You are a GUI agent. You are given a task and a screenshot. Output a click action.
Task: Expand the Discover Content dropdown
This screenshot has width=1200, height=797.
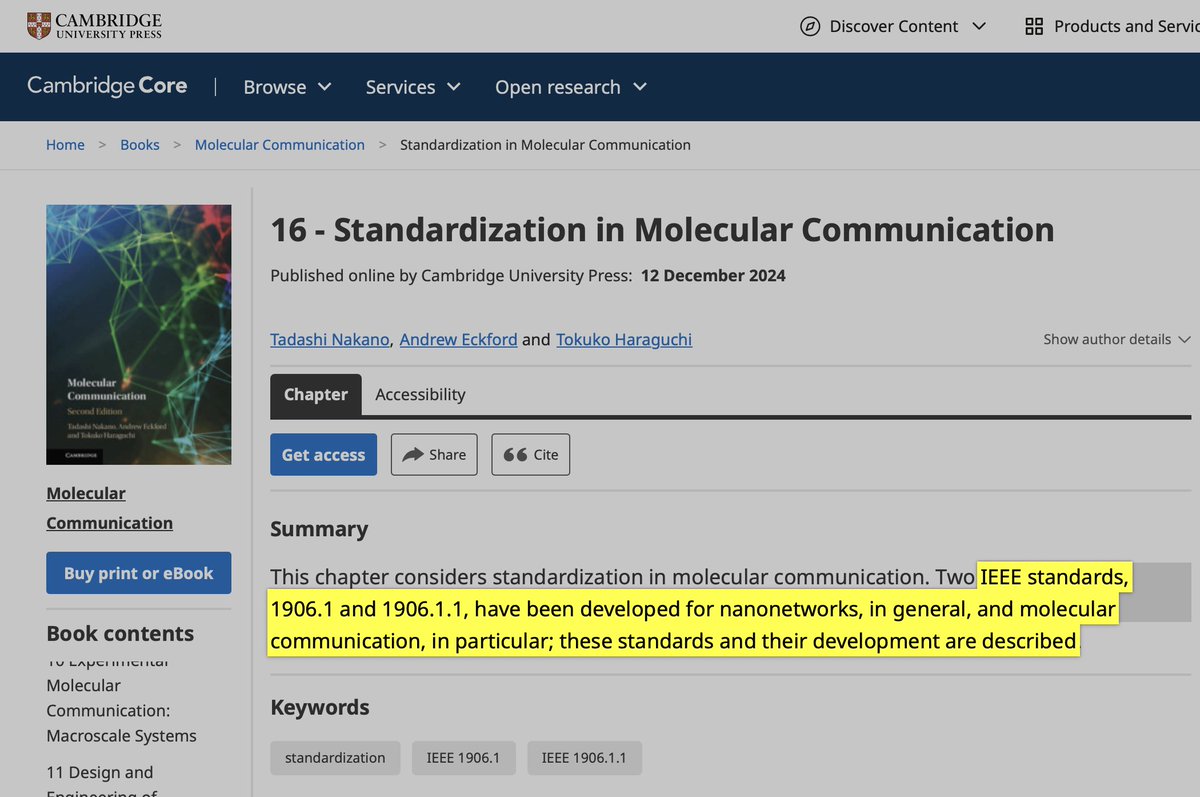tap(894, 27)
